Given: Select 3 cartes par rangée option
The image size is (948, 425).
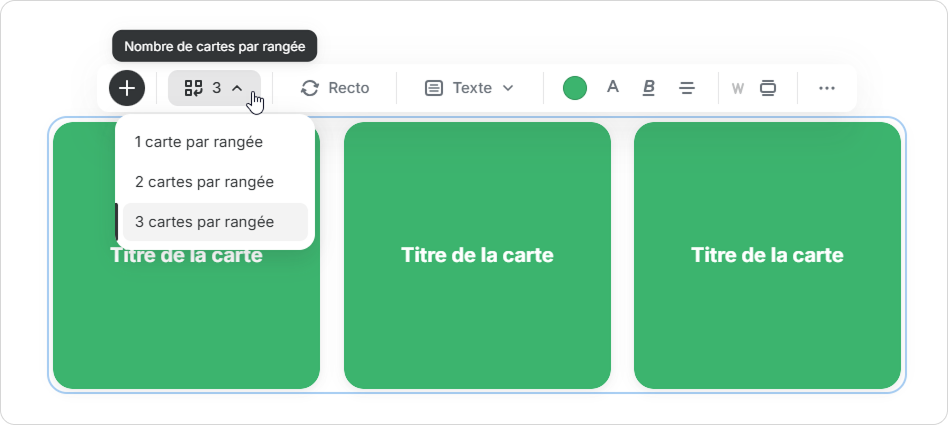Looking at the screenshot, I should [x=204, y=222].
